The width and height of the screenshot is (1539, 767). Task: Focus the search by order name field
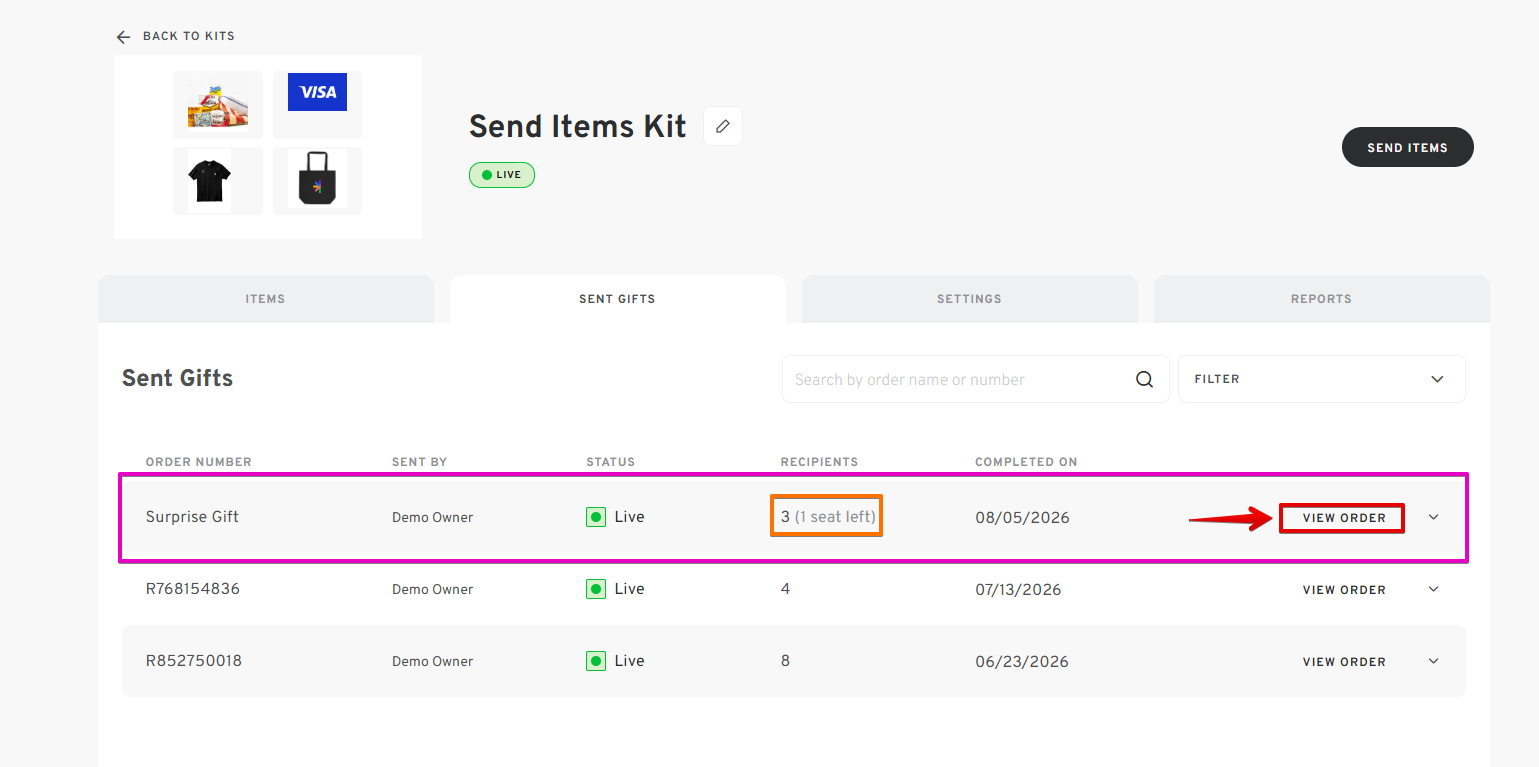[x=960, y=380]
